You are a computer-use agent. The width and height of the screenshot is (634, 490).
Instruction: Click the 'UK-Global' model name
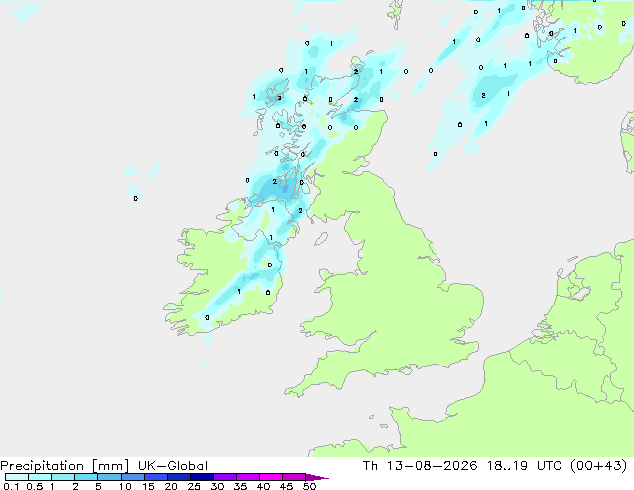point(173,466)
